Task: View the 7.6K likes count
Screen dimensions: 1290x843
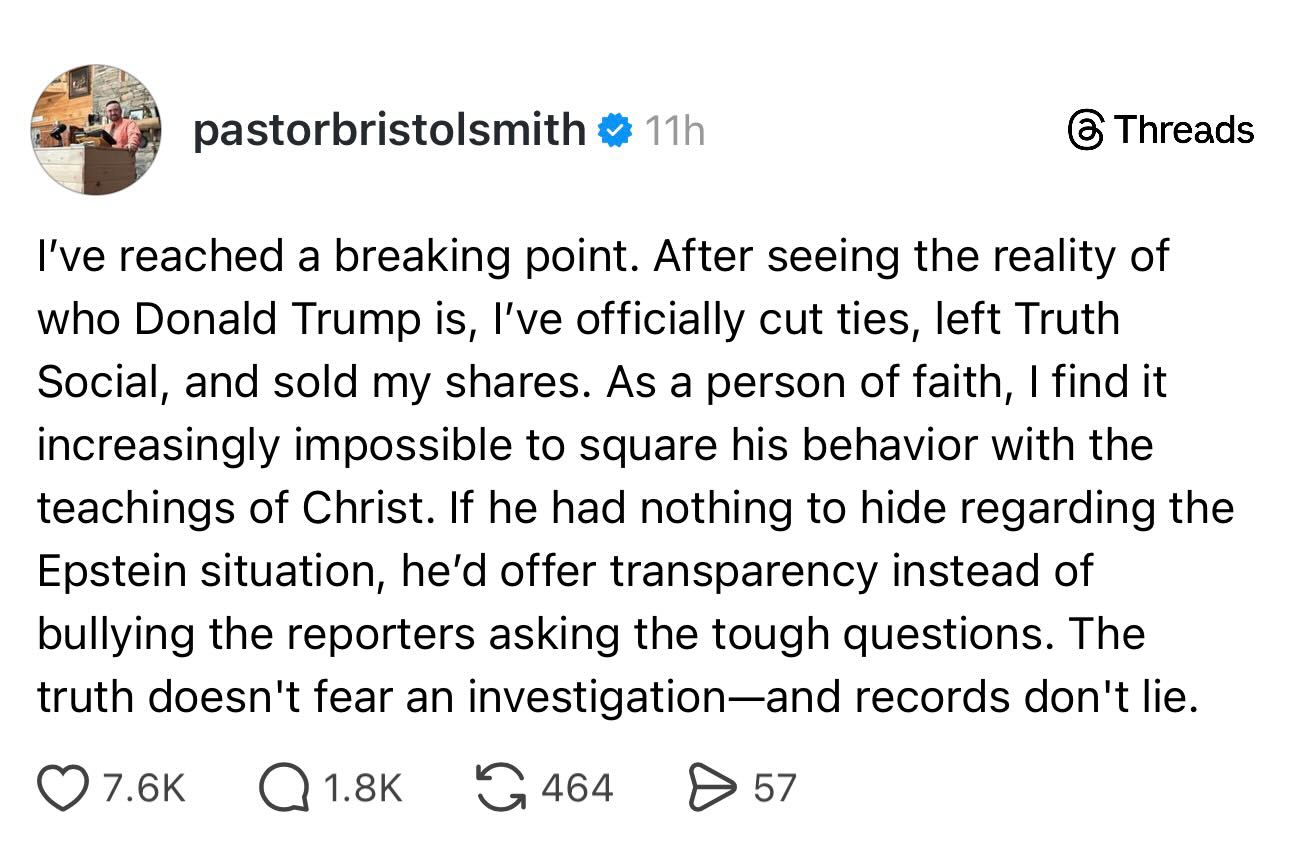Action: tap(145, 788)
